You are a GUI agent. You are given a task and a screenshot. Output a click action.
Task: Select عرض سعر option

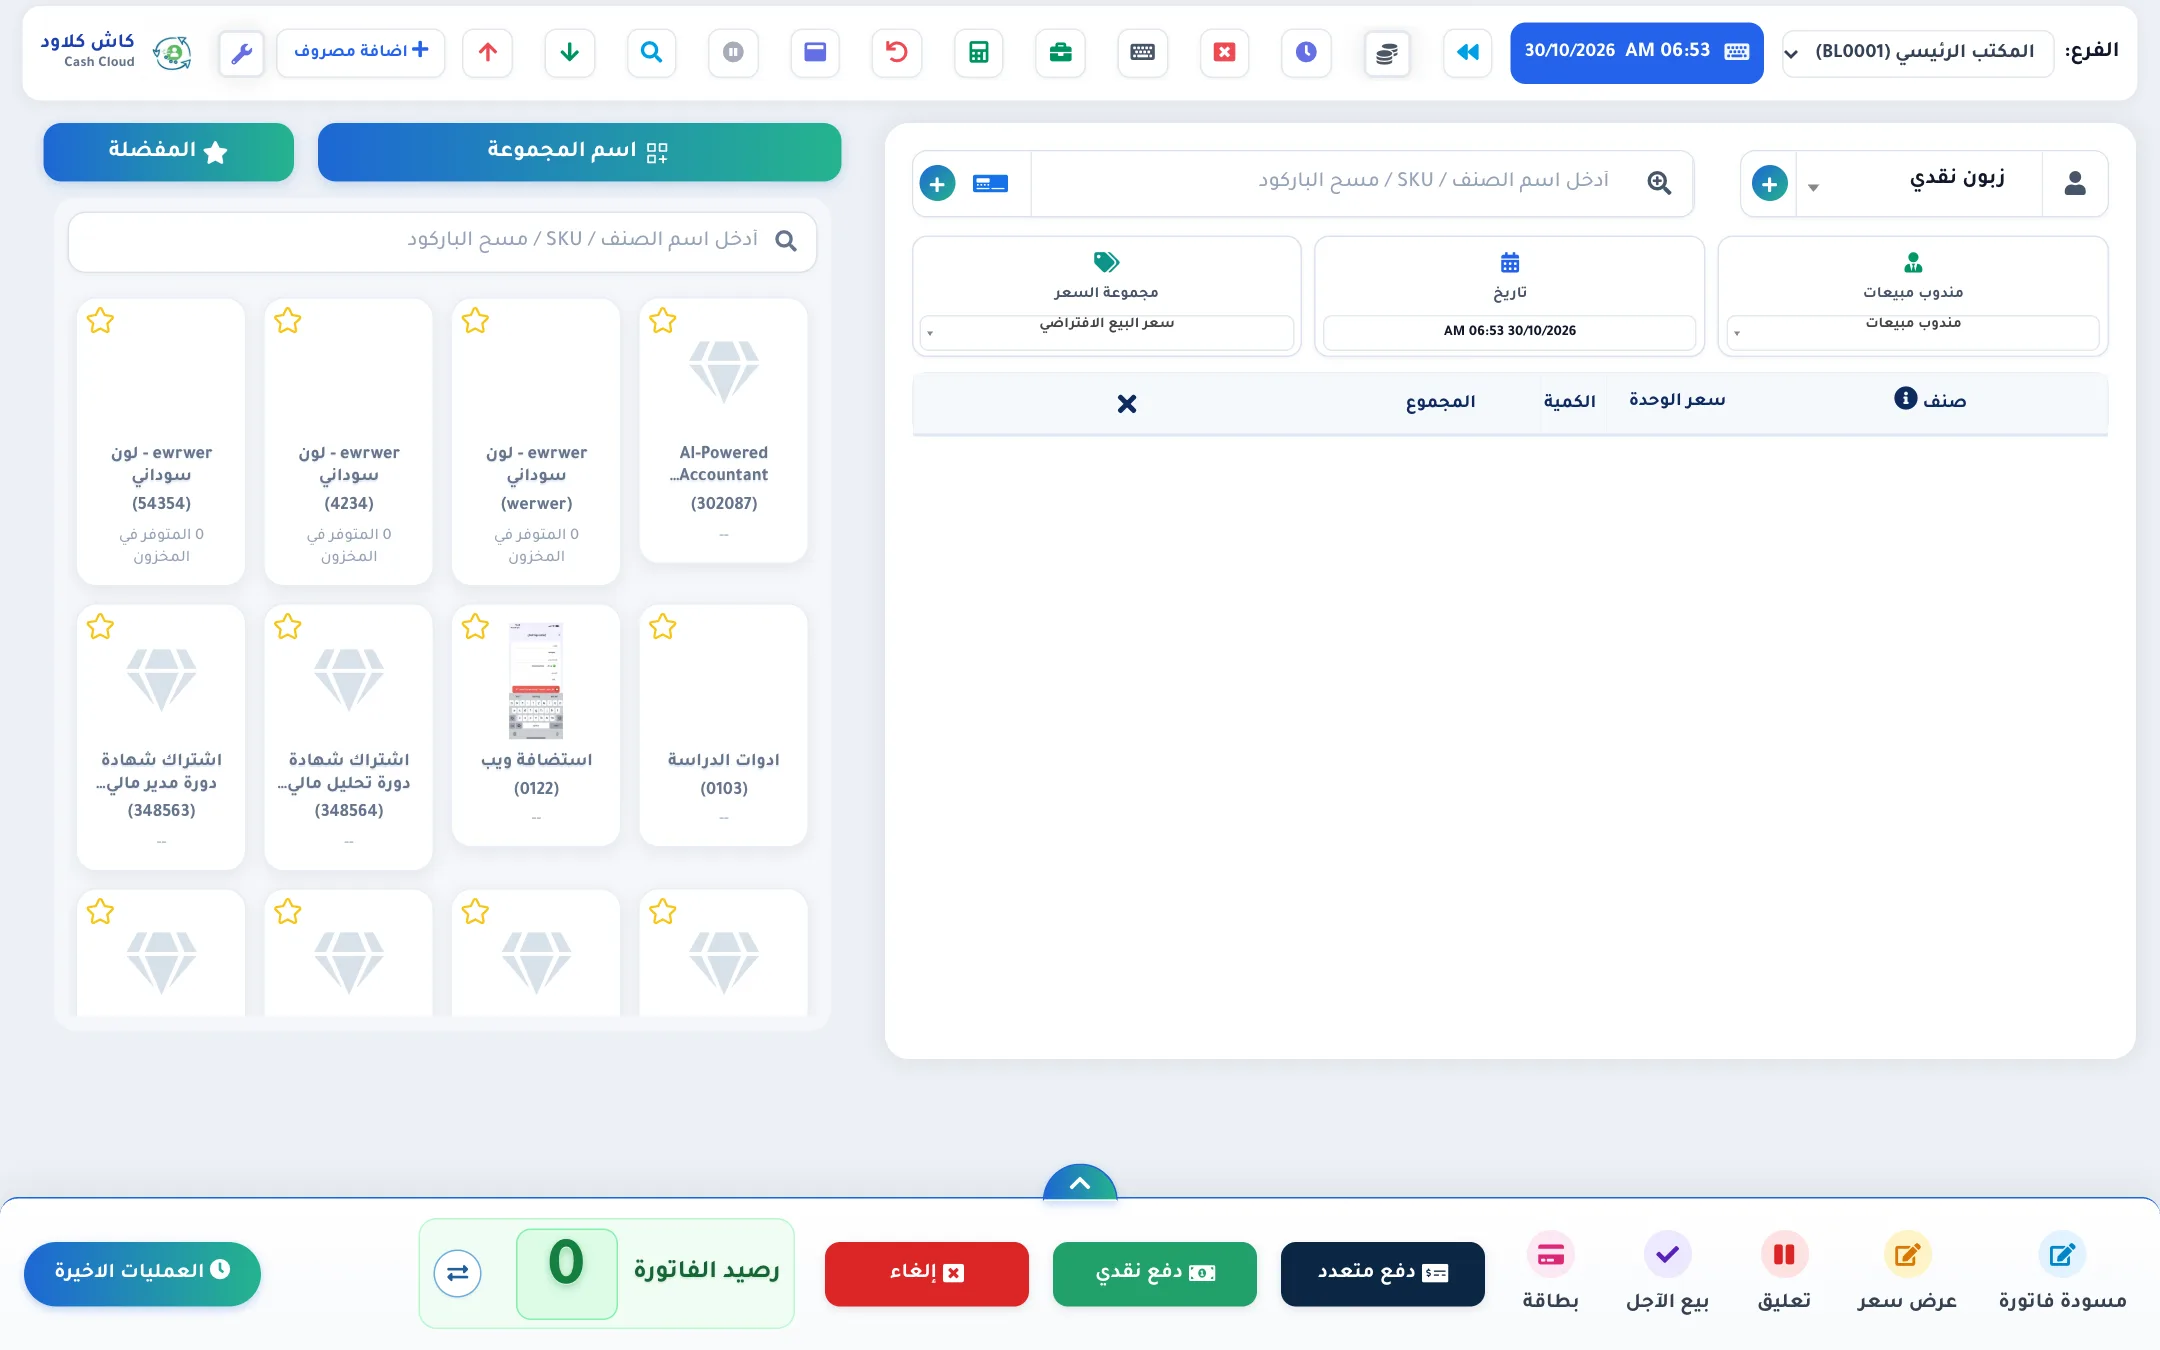point(1907,1272)
